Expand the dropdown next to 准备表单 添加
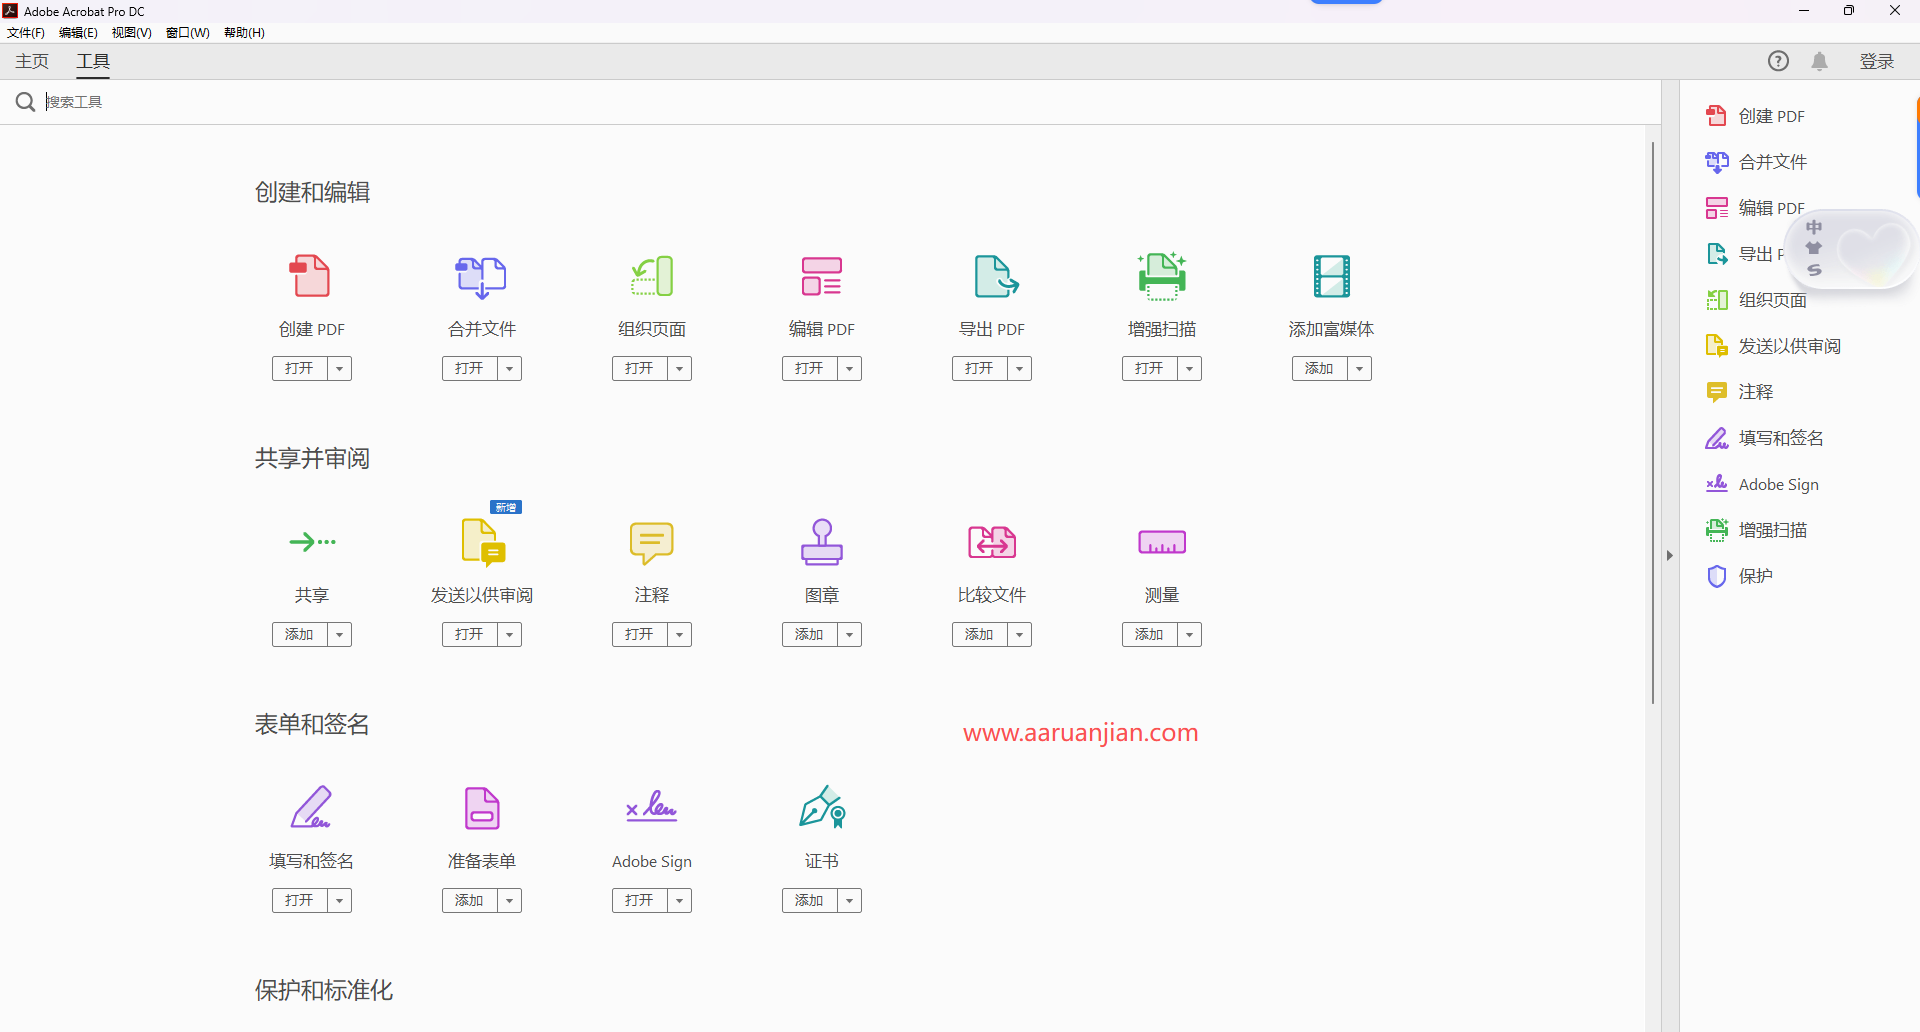Viewport: 1920px width, 1032px height. click(509, 900)
